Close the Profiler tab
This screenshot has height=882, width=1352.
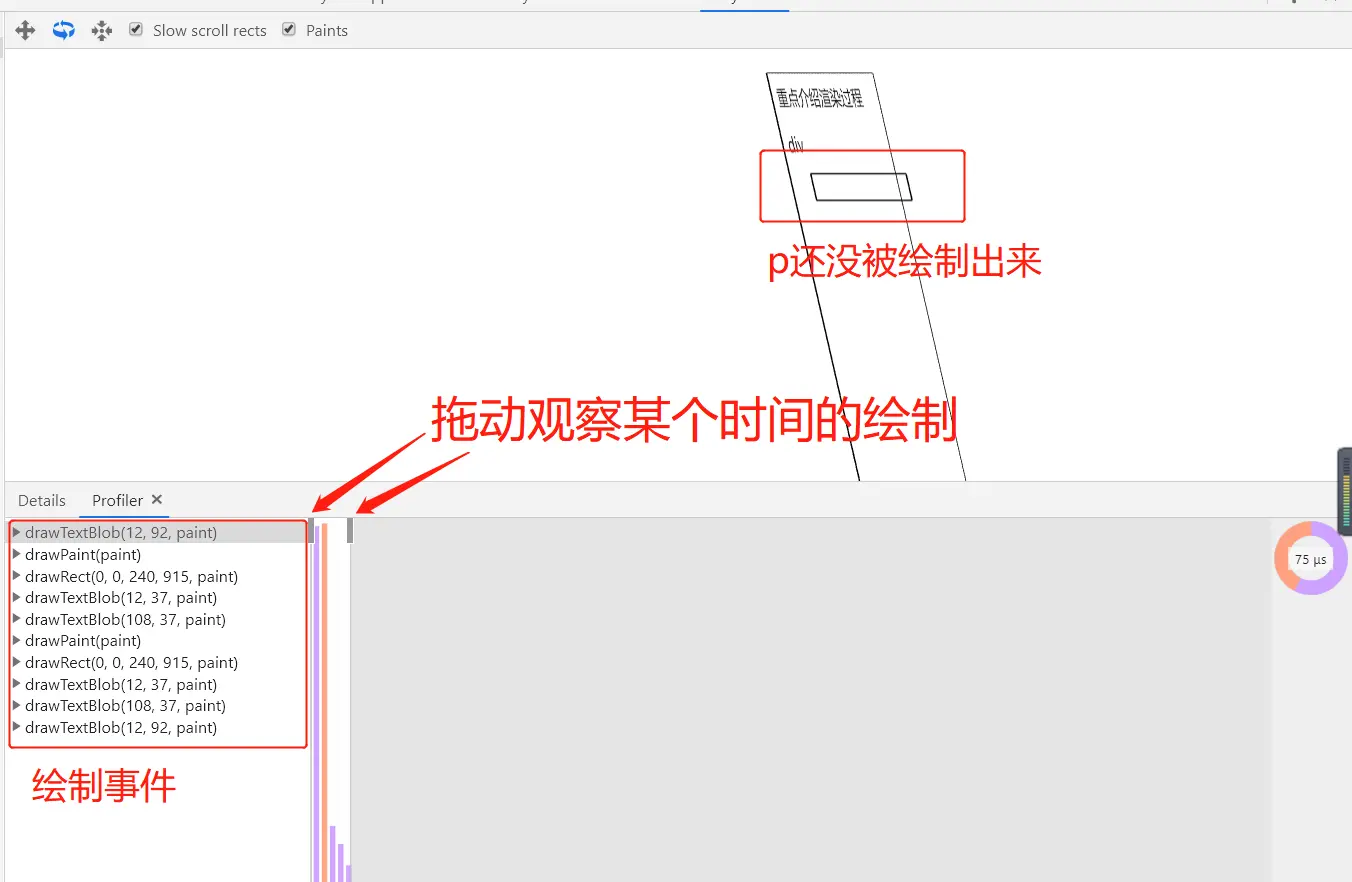pyautogui.click(x=157, y=499)
